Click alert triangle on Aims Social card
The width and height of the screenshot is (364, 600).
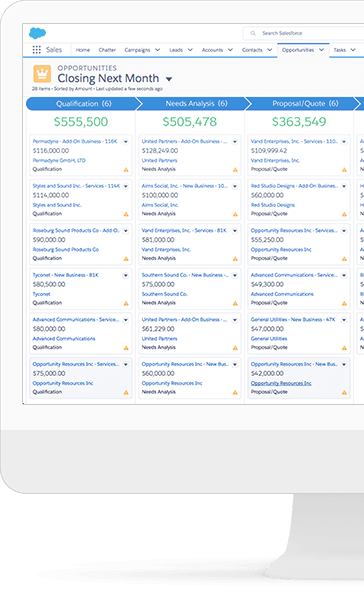(x=235, y=214)
